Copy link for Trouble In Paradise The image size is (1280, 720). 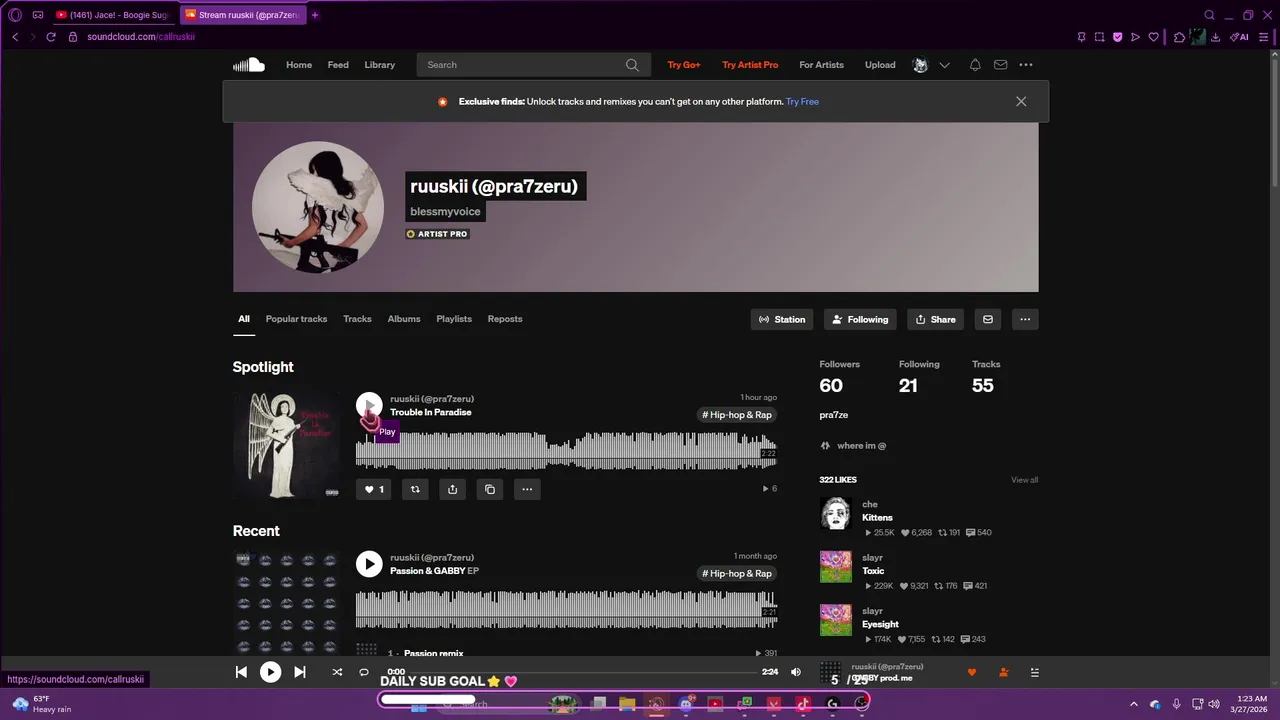(x=490, y=489)
